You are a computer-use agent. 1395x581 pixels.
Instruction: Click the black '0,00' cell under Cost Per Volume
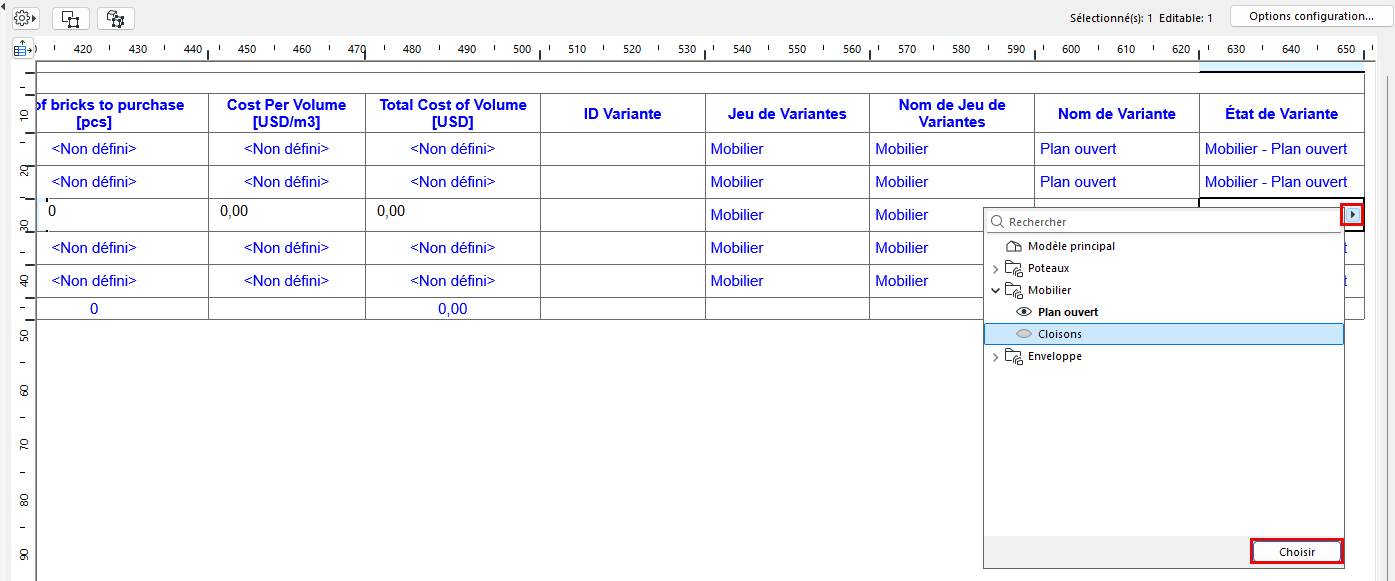tap(286, 214)
